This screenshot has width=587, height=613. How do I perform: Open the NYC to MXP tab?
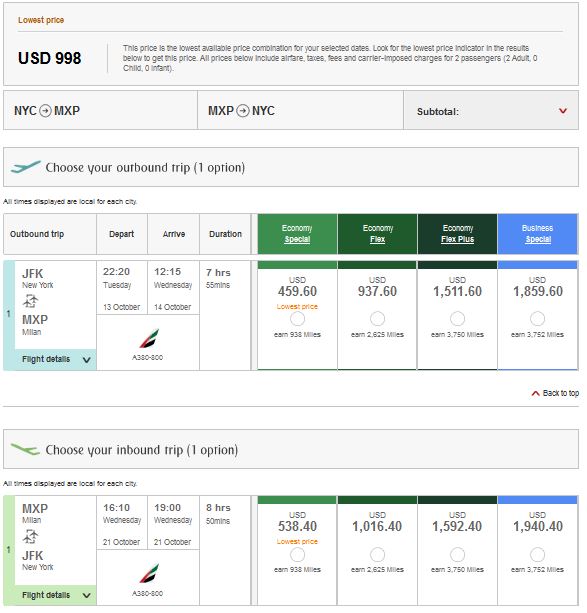(101, 111)
